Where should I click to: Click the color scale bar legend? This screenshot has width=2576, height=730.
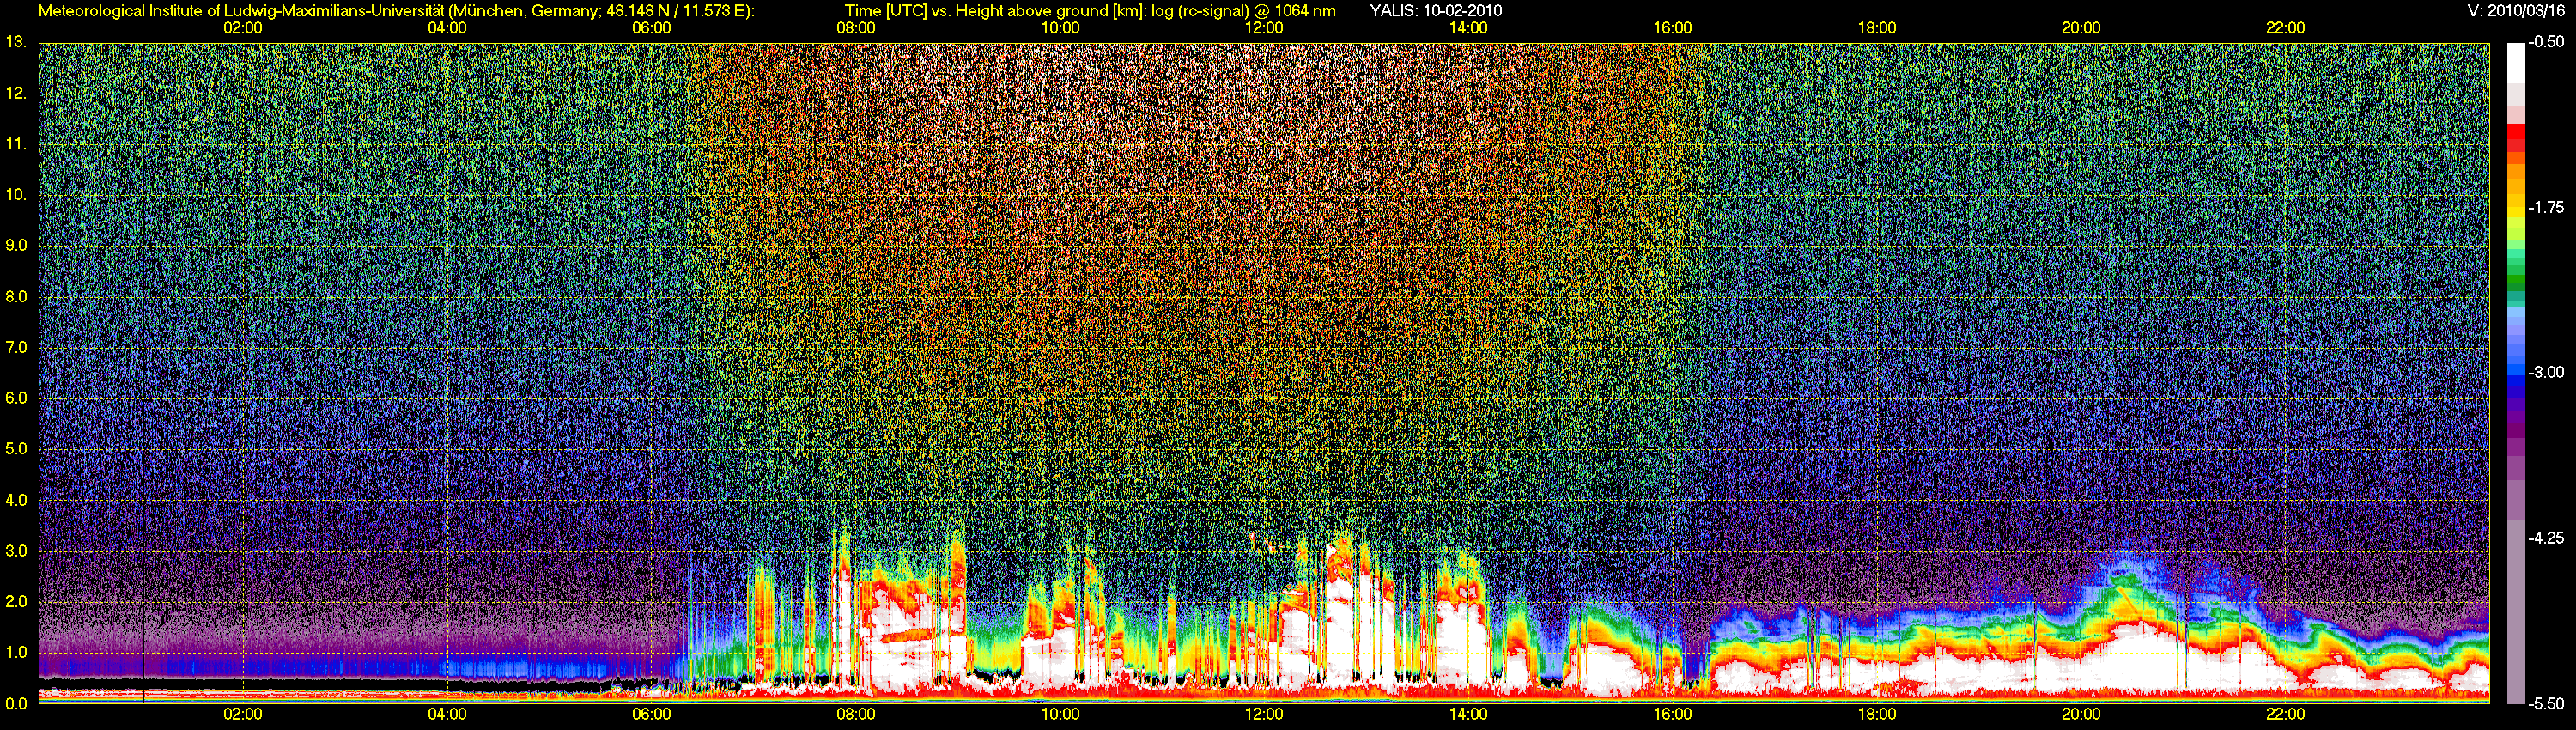(2517, 373)
